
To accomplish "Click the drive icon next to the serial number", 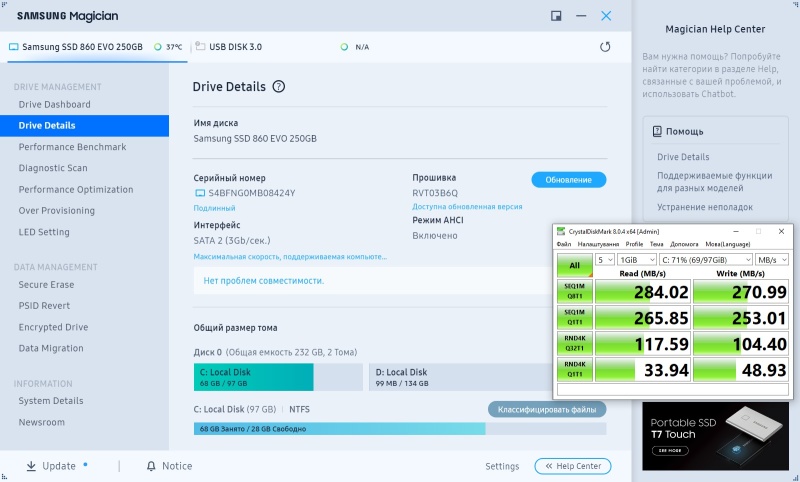I will [200, 193].
